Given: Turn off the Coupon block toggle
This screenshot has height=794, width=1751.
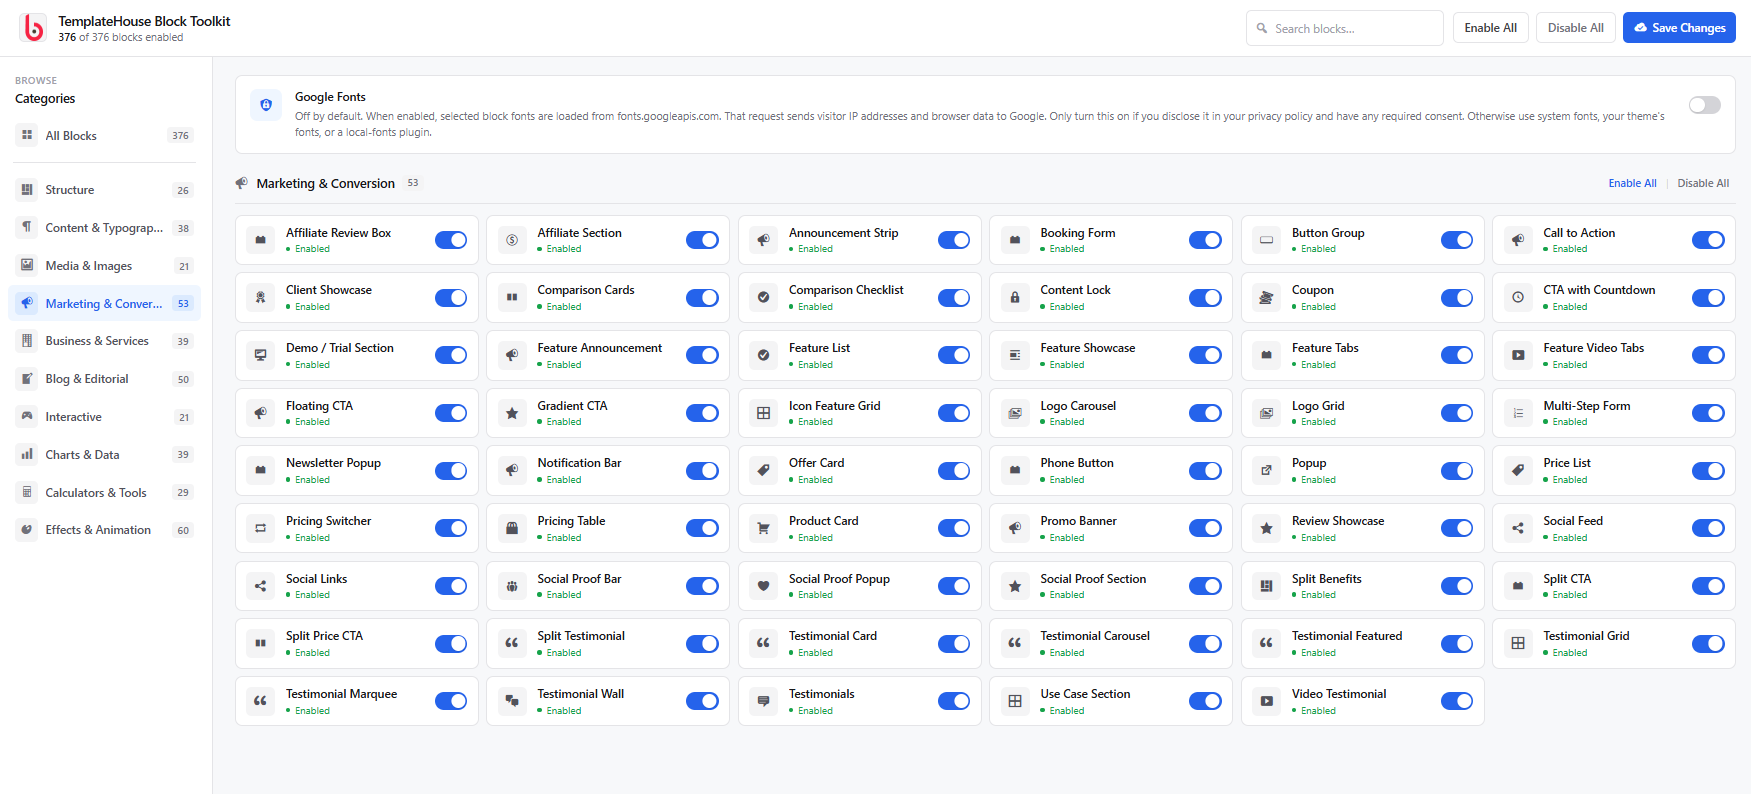Looking at the screenshot, I should click(1457, 298).
